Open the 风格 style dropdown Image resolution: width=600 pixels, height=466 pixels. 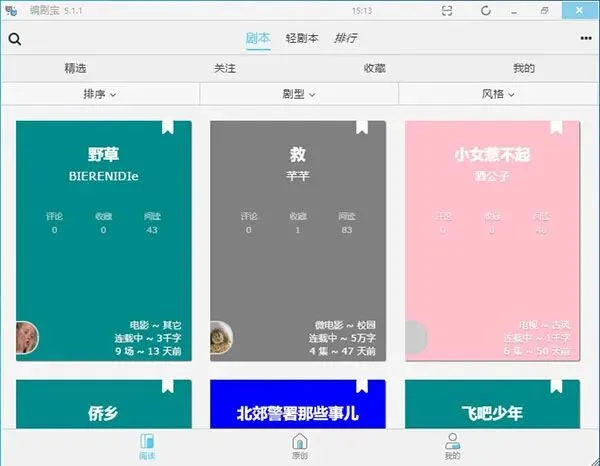[x=498, y=94]
